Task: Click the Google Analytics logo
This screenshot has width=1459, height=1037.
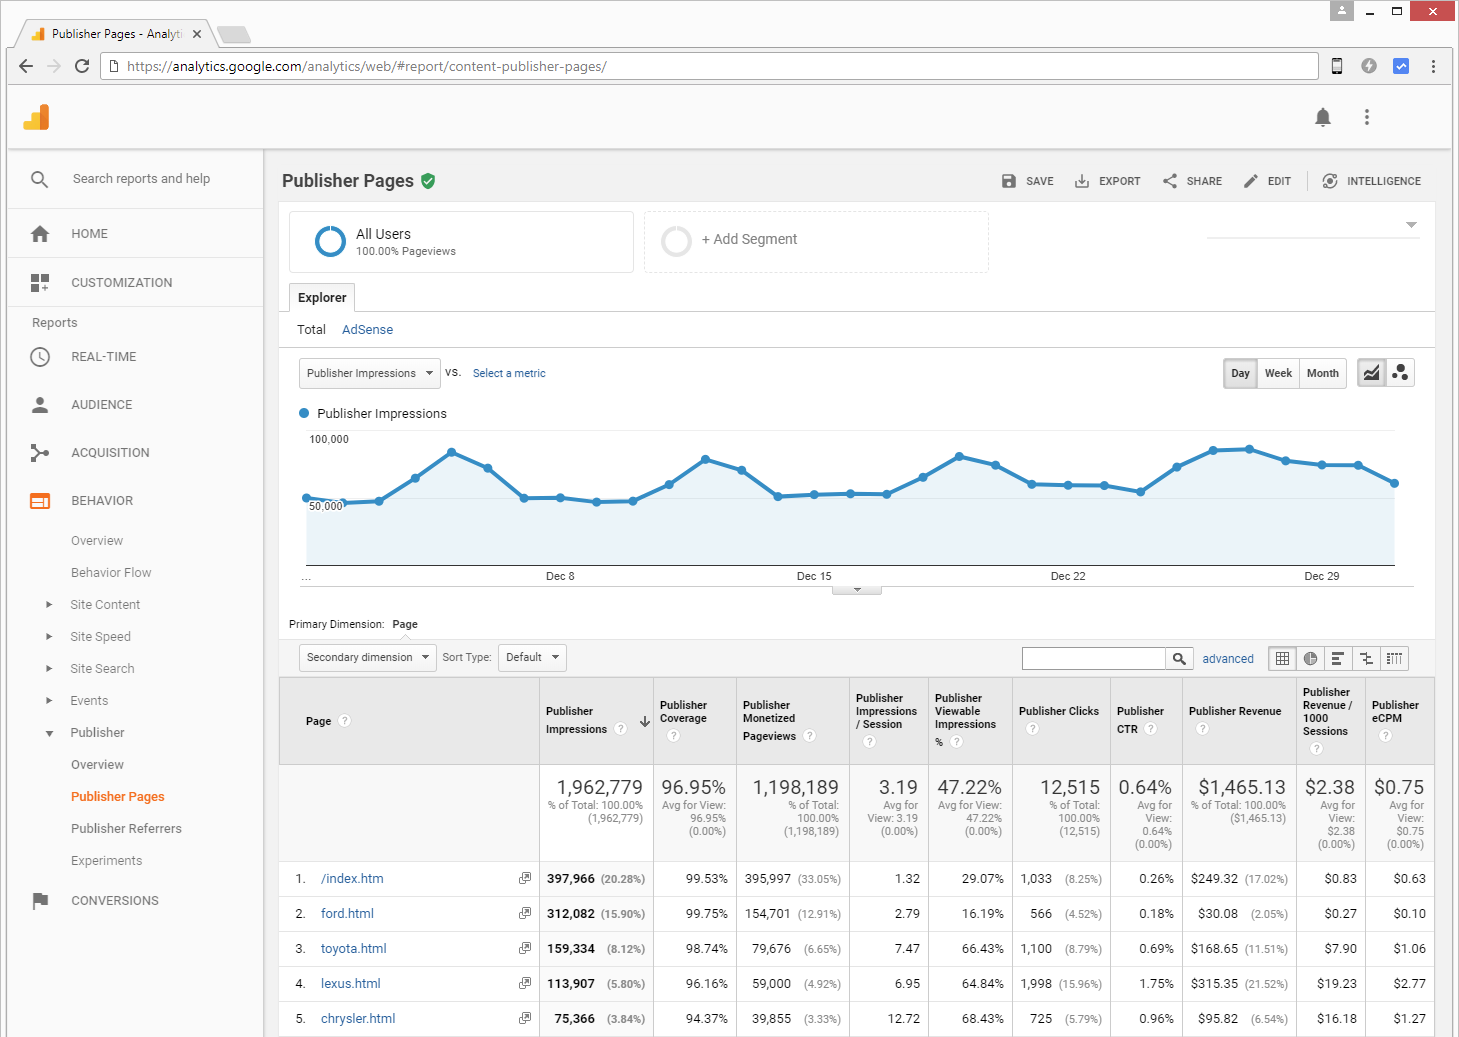Action: coord(37,117)
